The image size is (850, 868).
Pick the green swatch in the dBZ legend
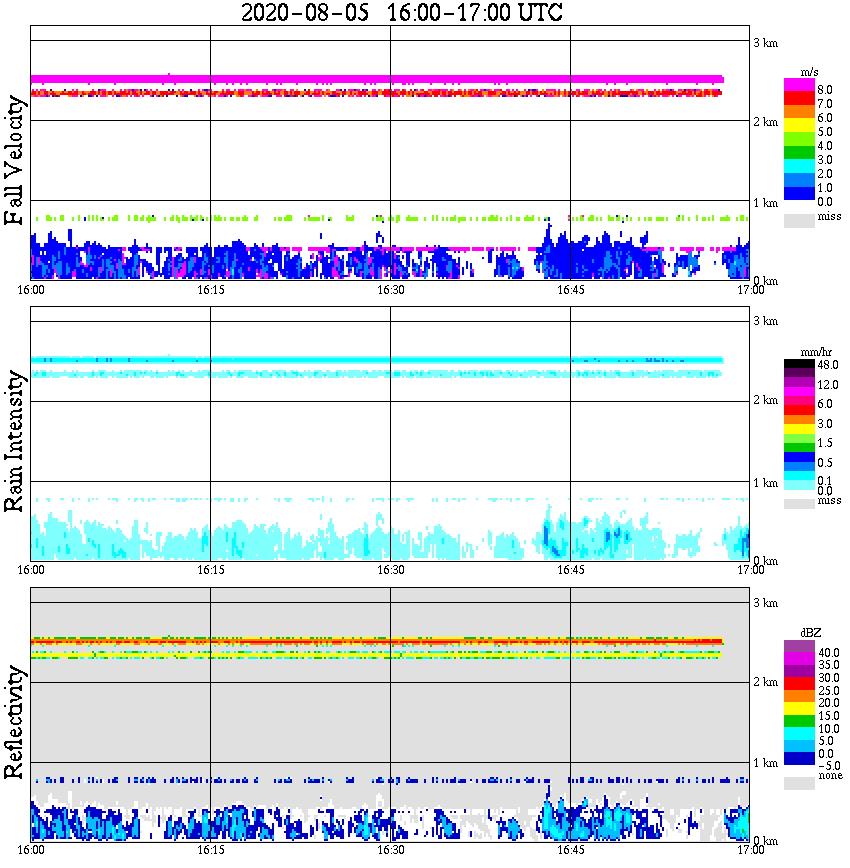coord(799,721)
